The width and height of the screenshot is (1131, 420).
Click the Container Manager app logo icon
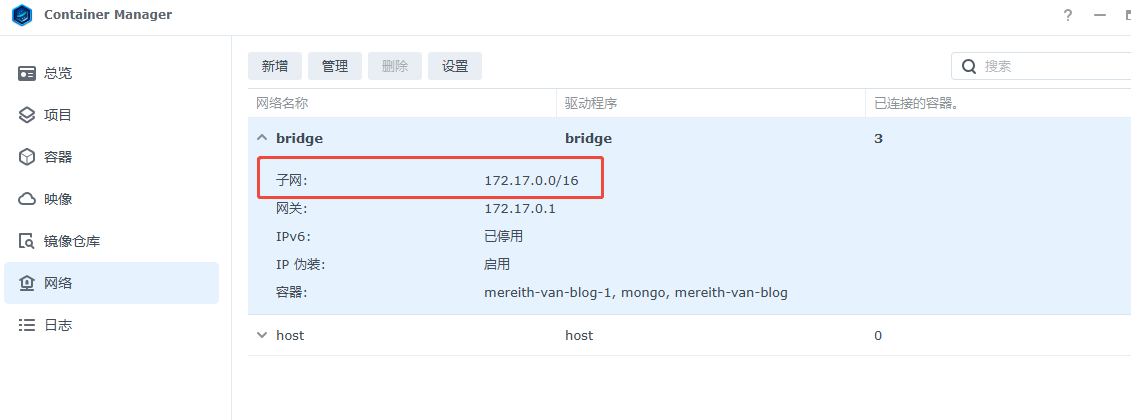tap(22, 14)
